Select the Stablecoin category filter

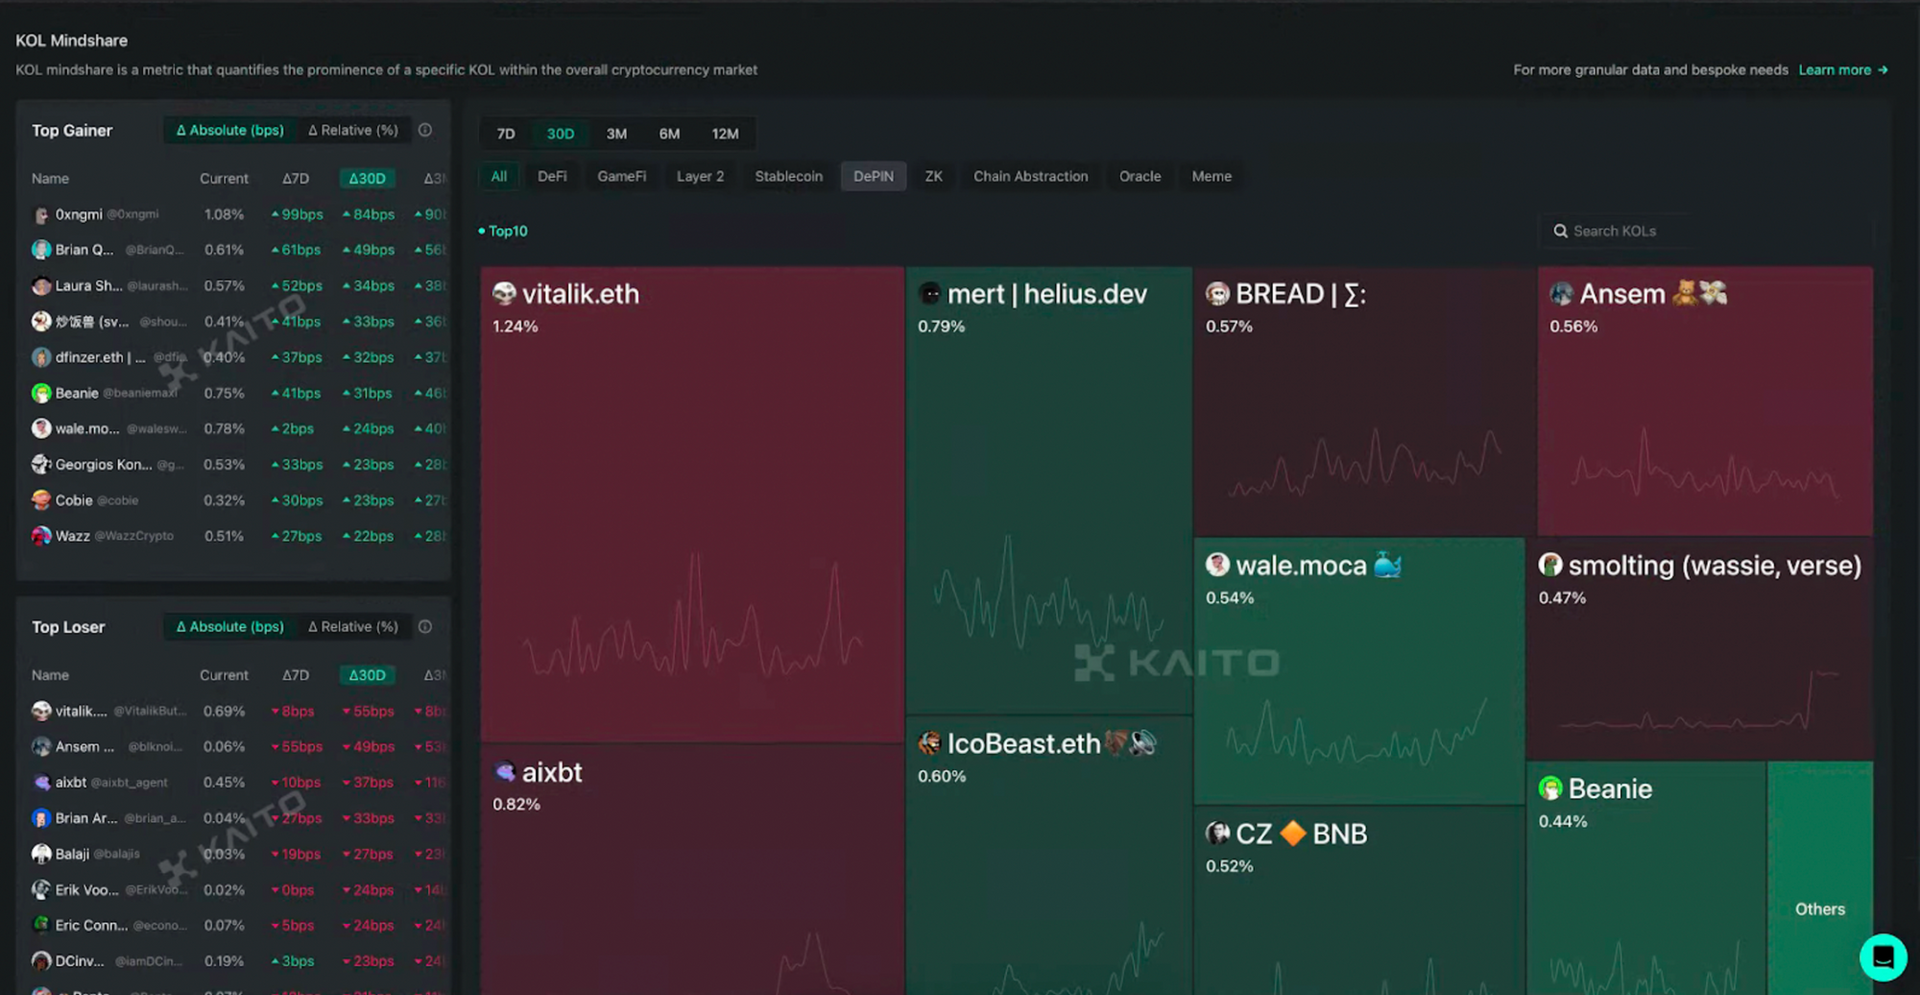[788, 176]
